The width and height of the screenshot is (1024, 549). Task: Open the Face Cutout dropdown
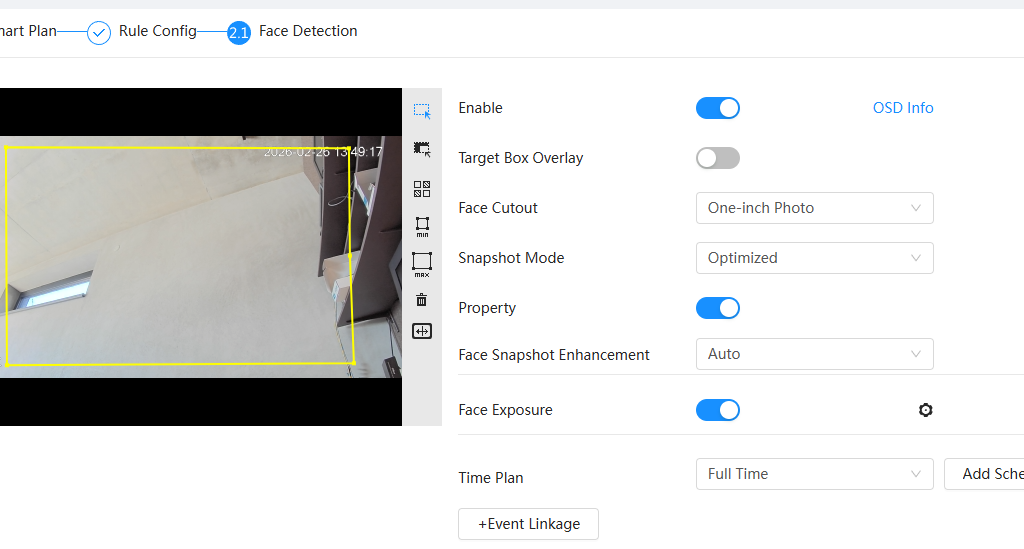(x=814, y=208)
